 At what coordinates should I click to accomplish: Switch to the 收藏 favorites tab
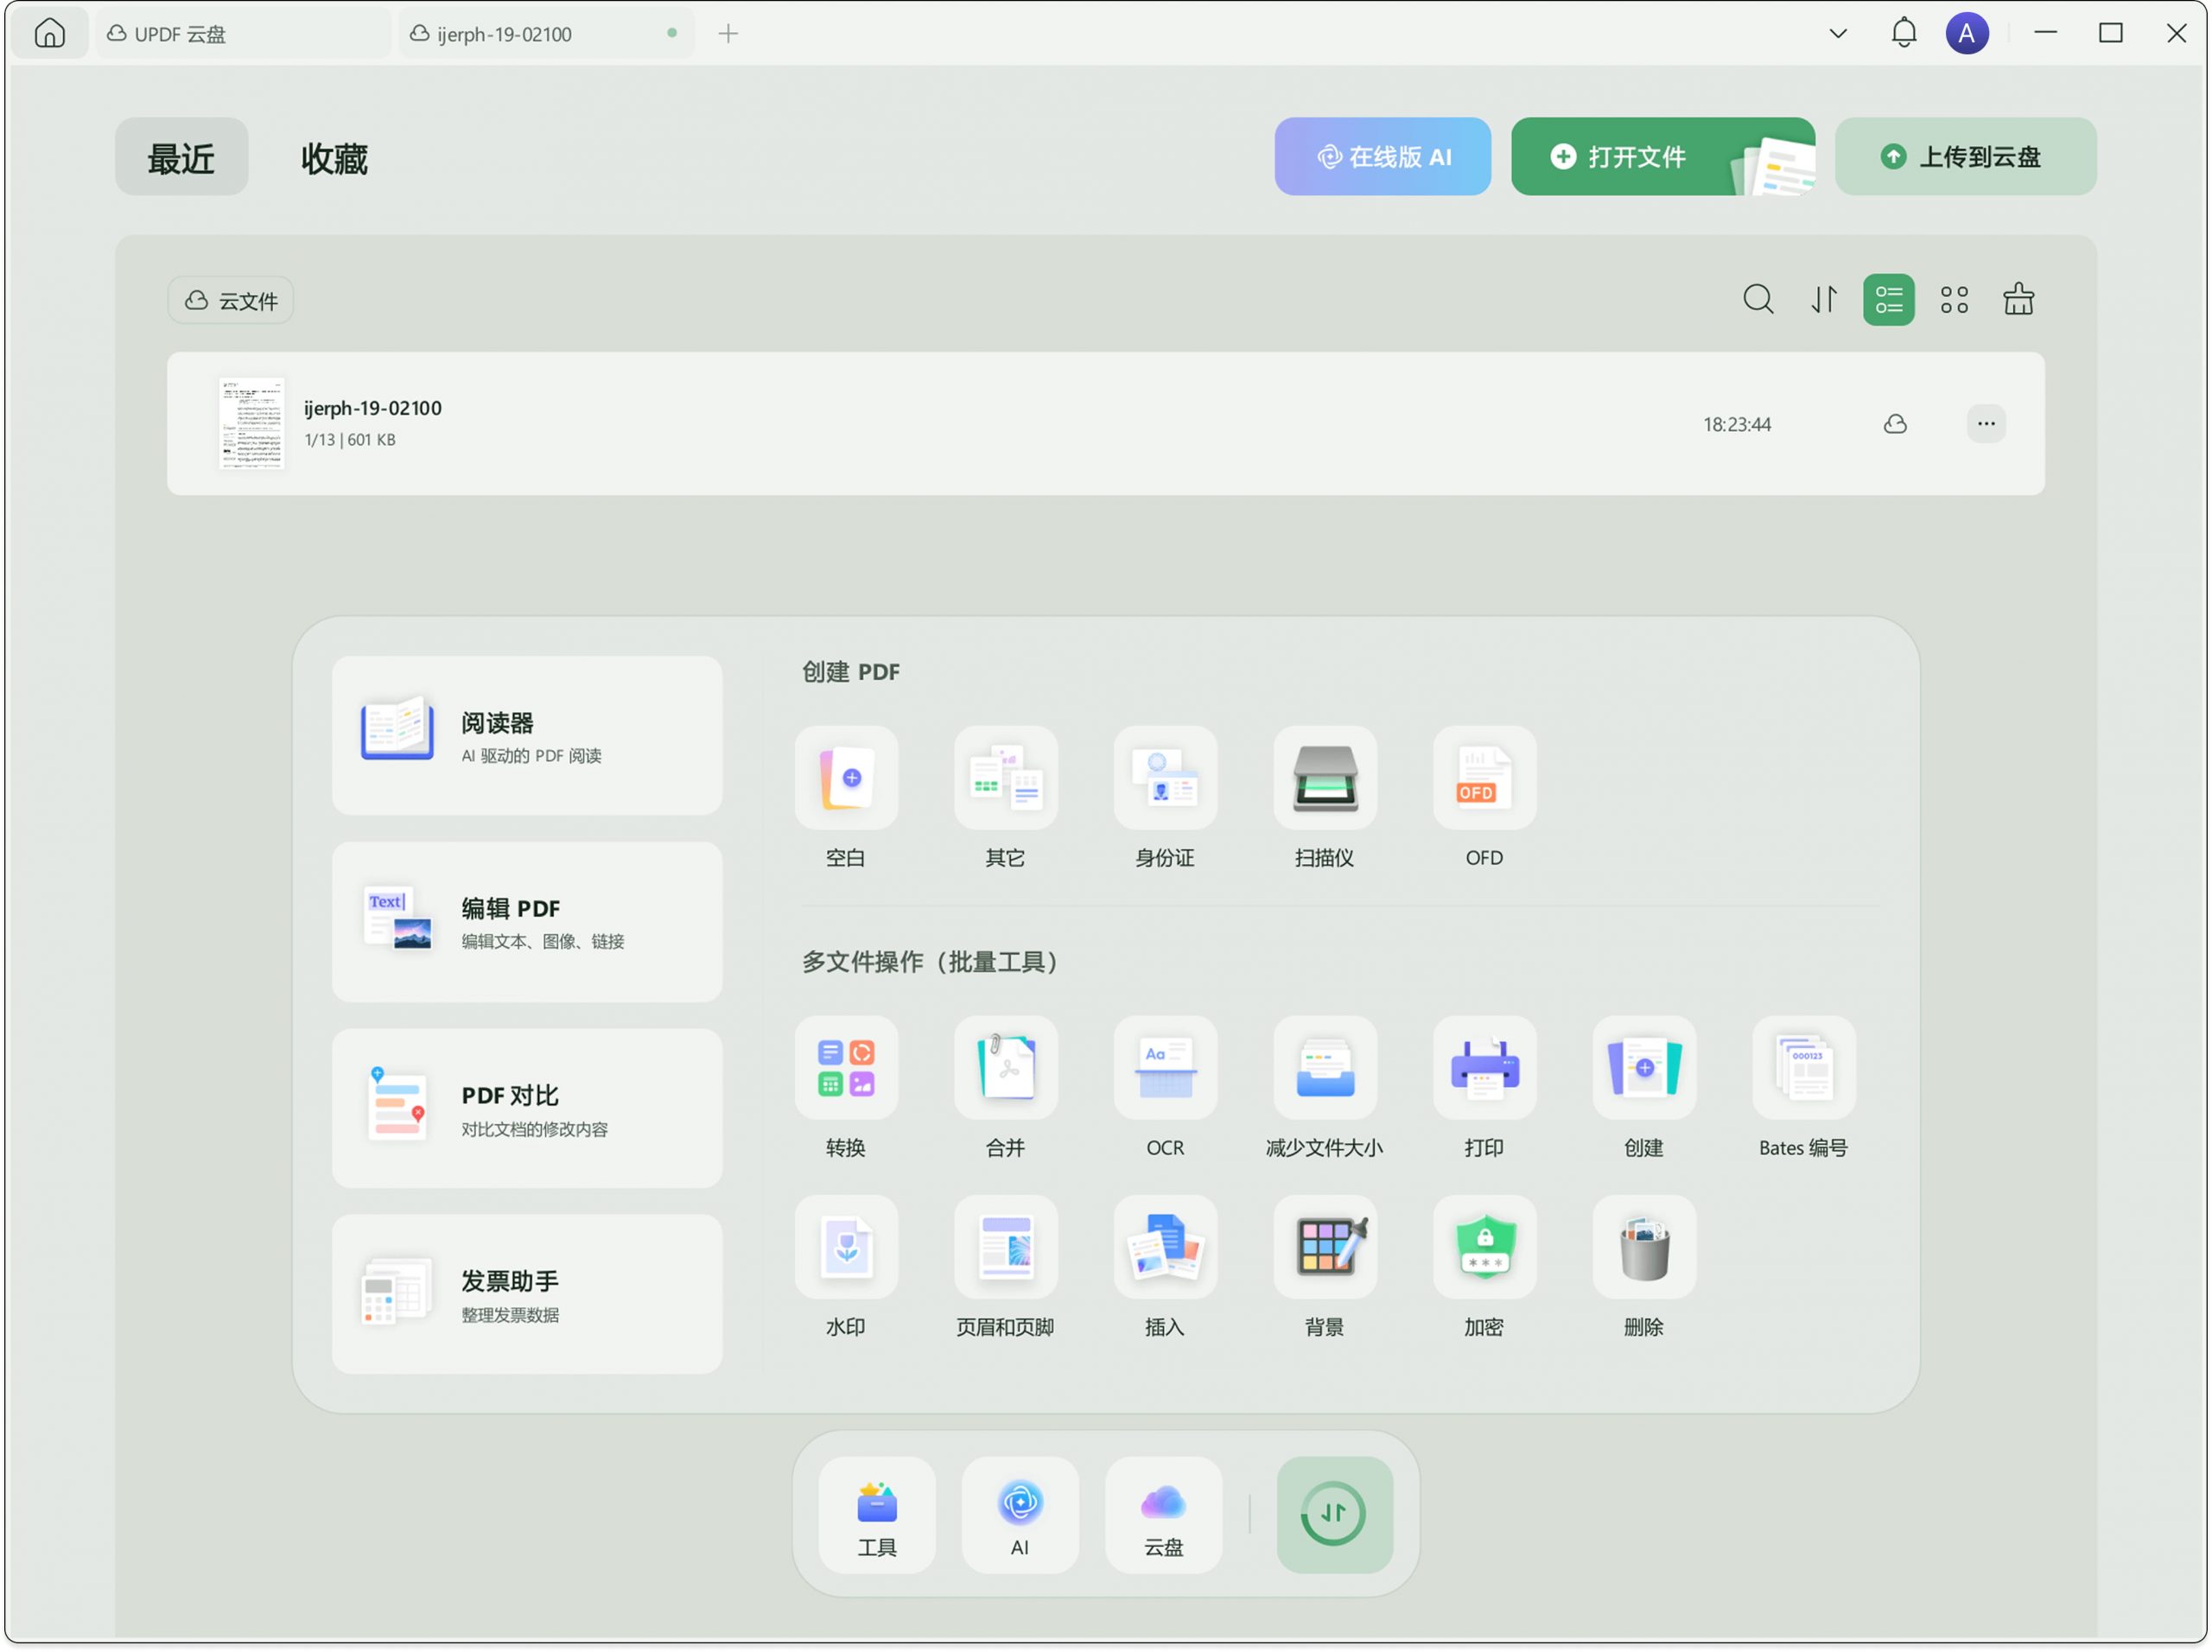[334, 158]
